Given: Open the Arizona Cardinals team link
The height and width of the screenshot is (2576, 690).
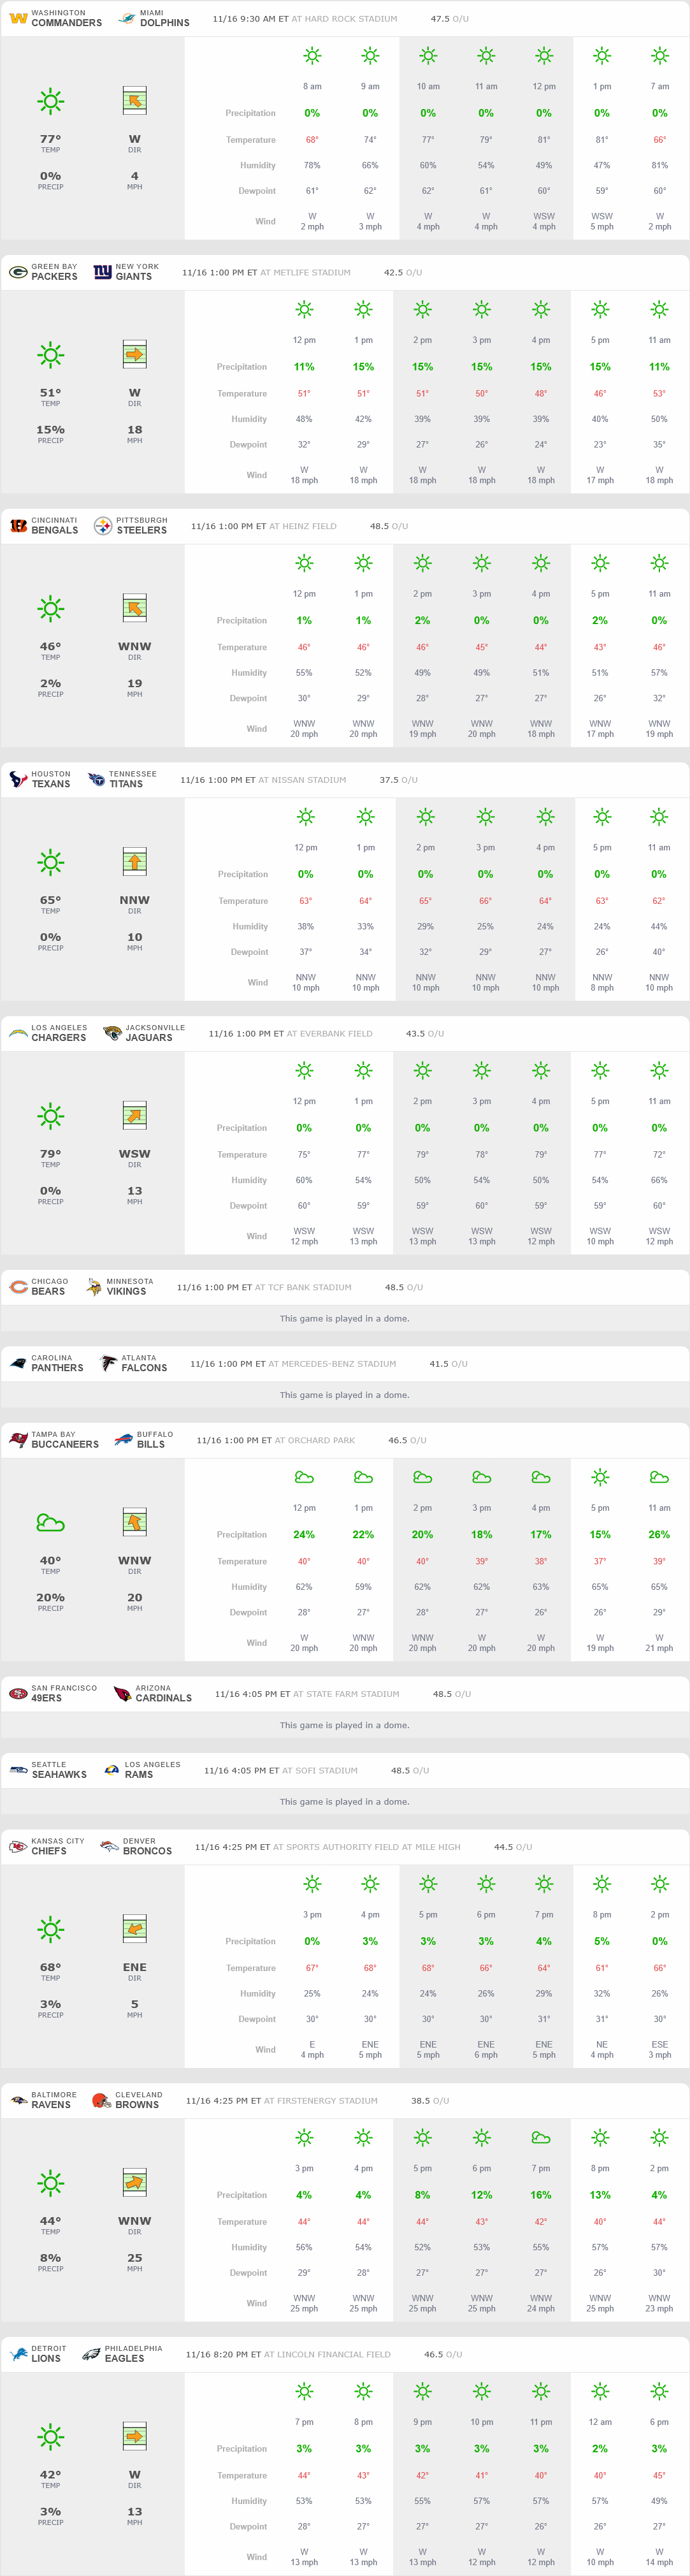Looking at the screenshot, I should point(163,1698).
